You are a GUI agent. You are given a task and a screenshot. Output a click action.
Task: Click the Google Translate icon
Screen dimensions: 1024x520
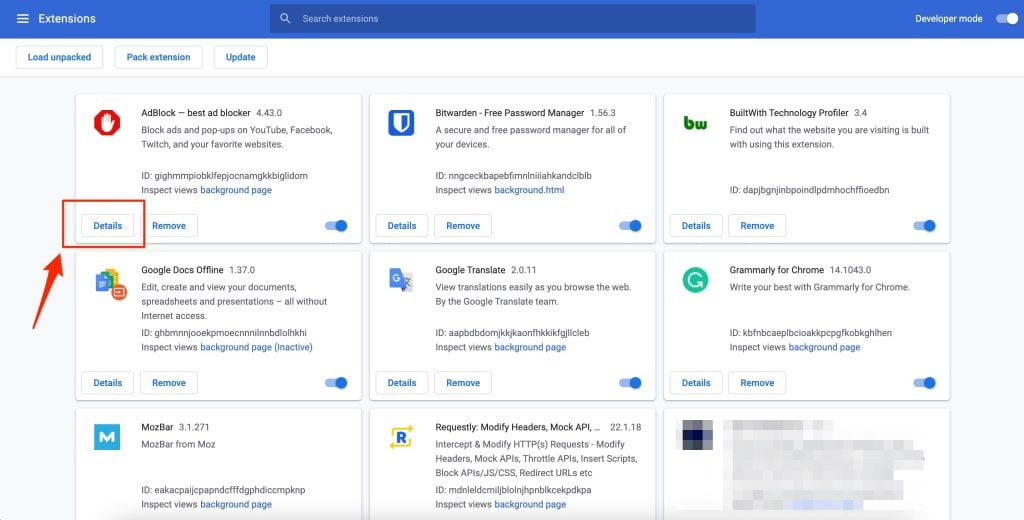point(401,280)
